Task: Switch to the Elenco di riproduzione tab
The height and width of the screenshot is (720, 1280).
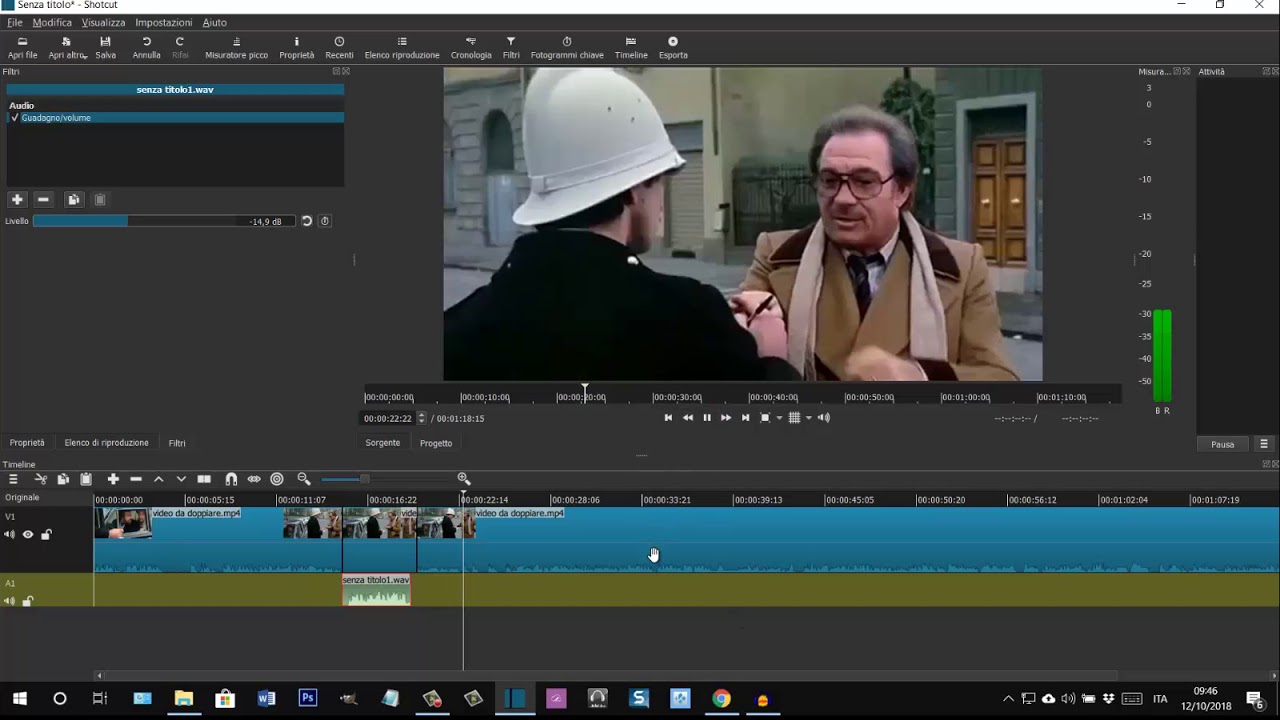Action: [106, 443]
